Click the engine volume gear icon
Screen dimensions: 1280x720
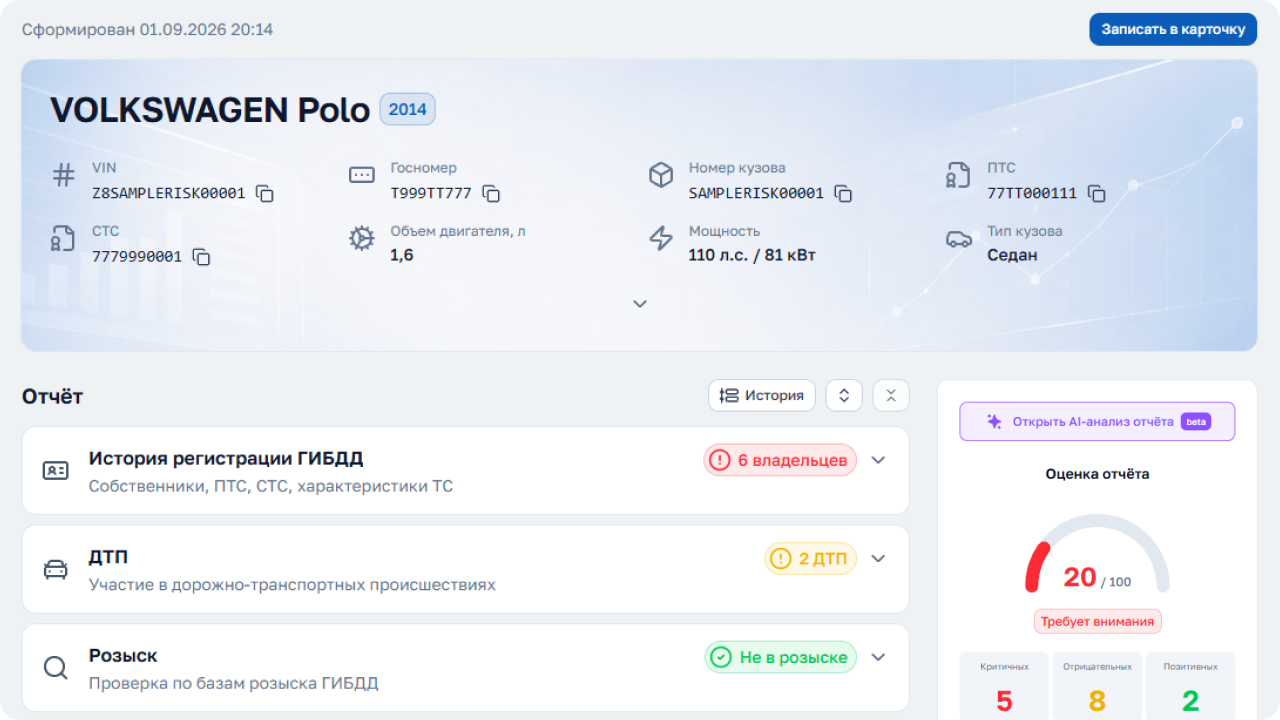pyautogui.click(x=361, y=239)
